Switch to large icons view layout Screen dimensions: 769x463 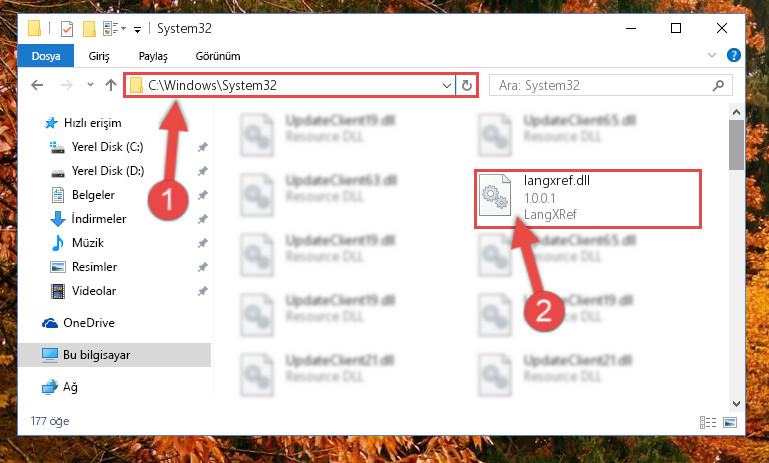tap(730, 422)
